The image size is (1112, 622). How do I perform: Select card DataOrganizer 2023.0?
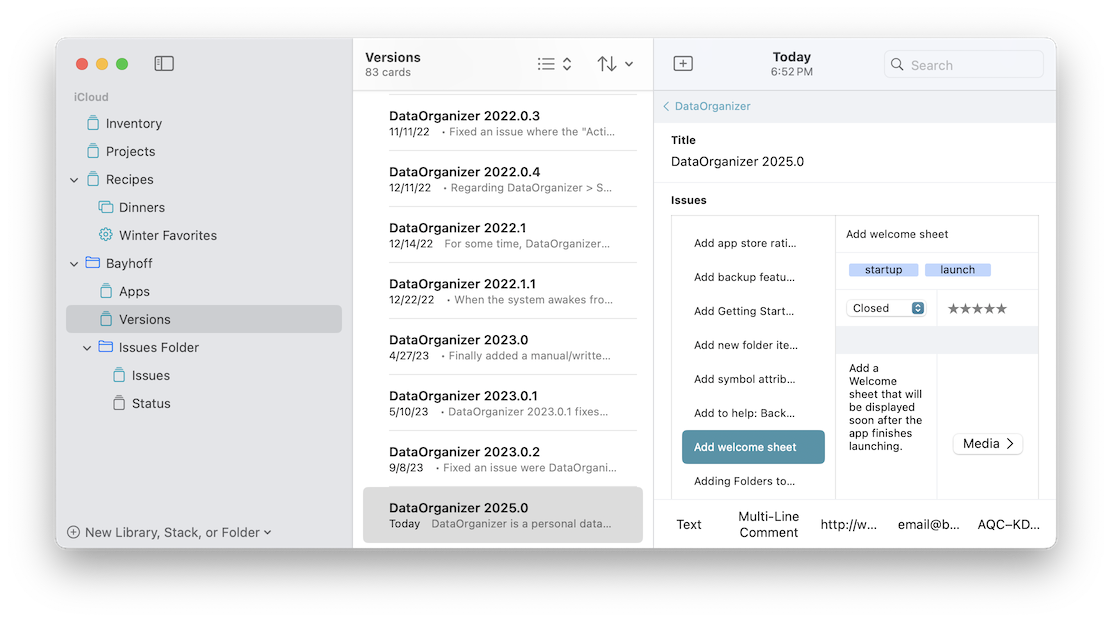tap(503, 347)
